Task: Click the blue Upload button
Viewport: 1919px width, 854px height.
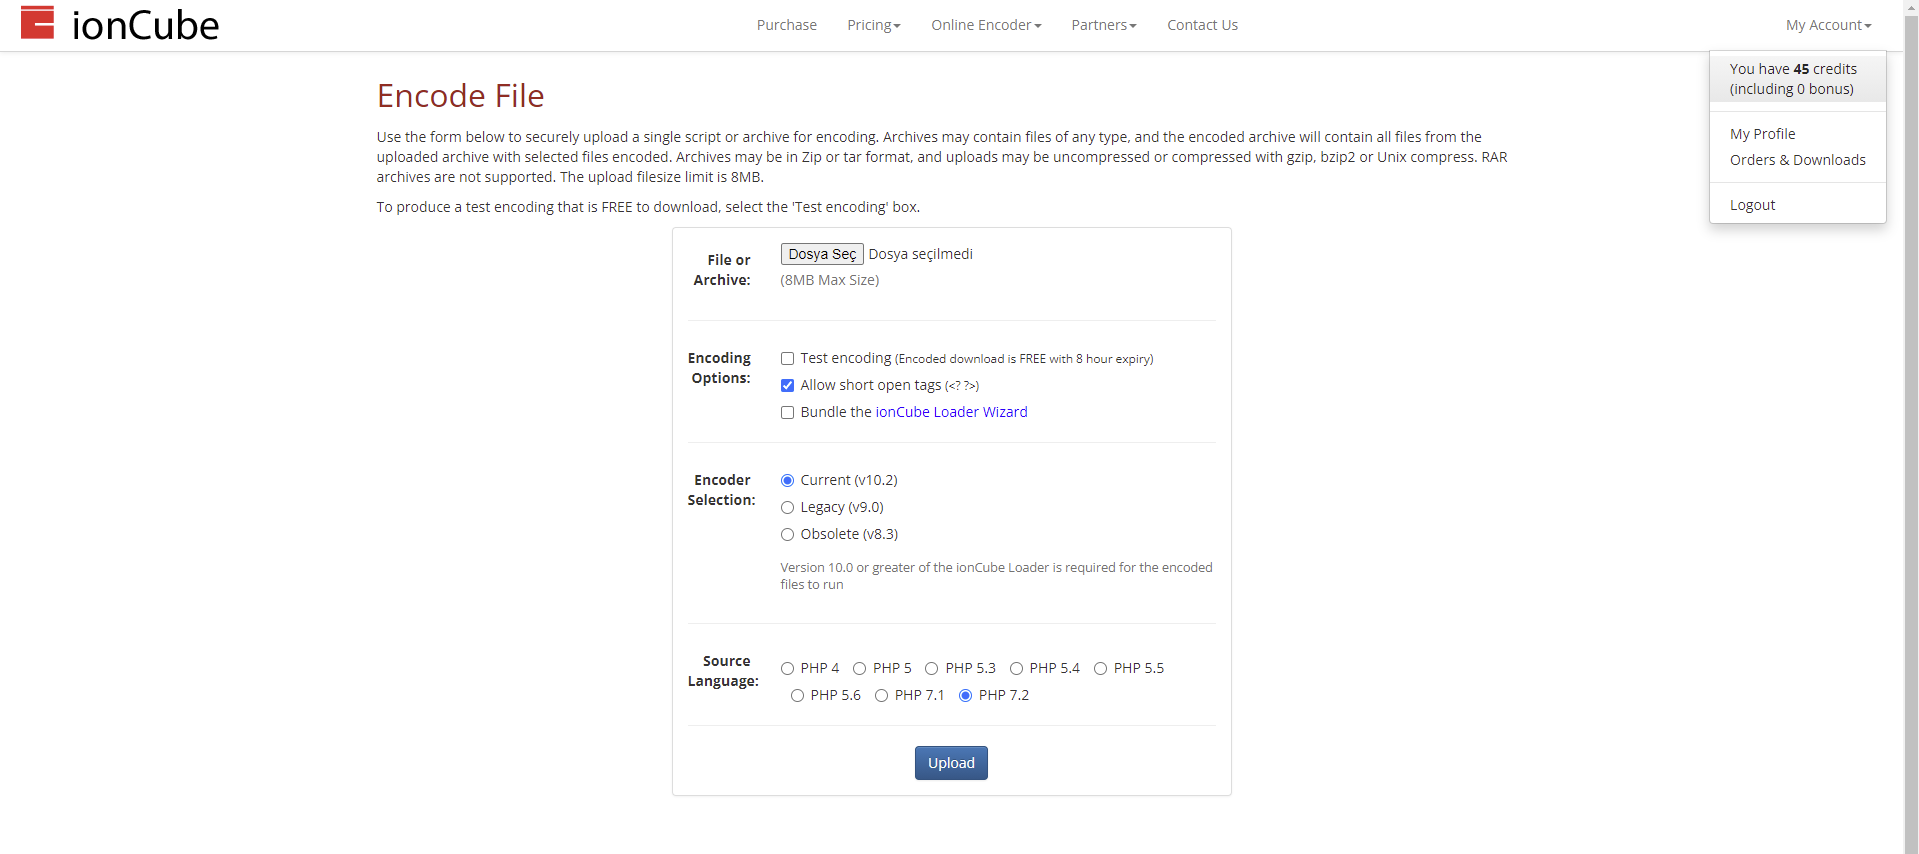Action: point(951,763)
